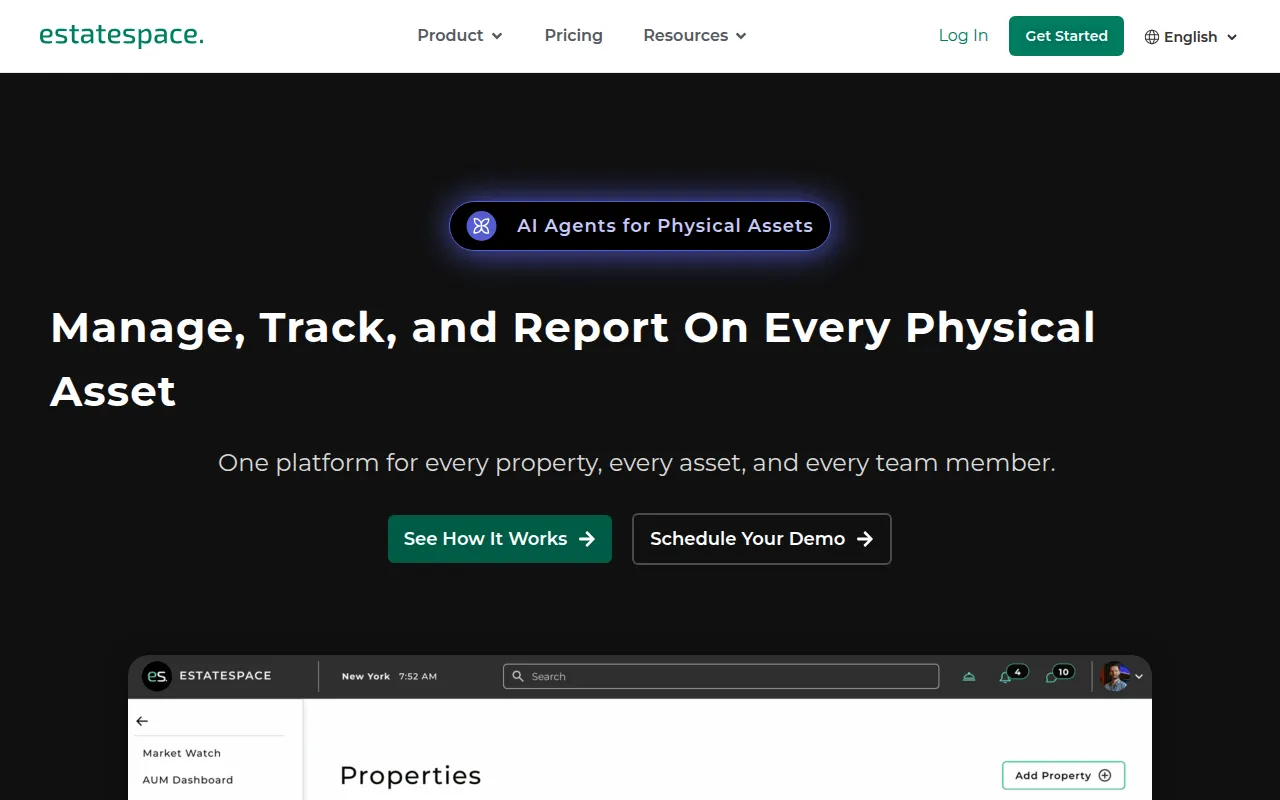Click the Add Property button
1280x800 pixels.
pos(1063,776)
